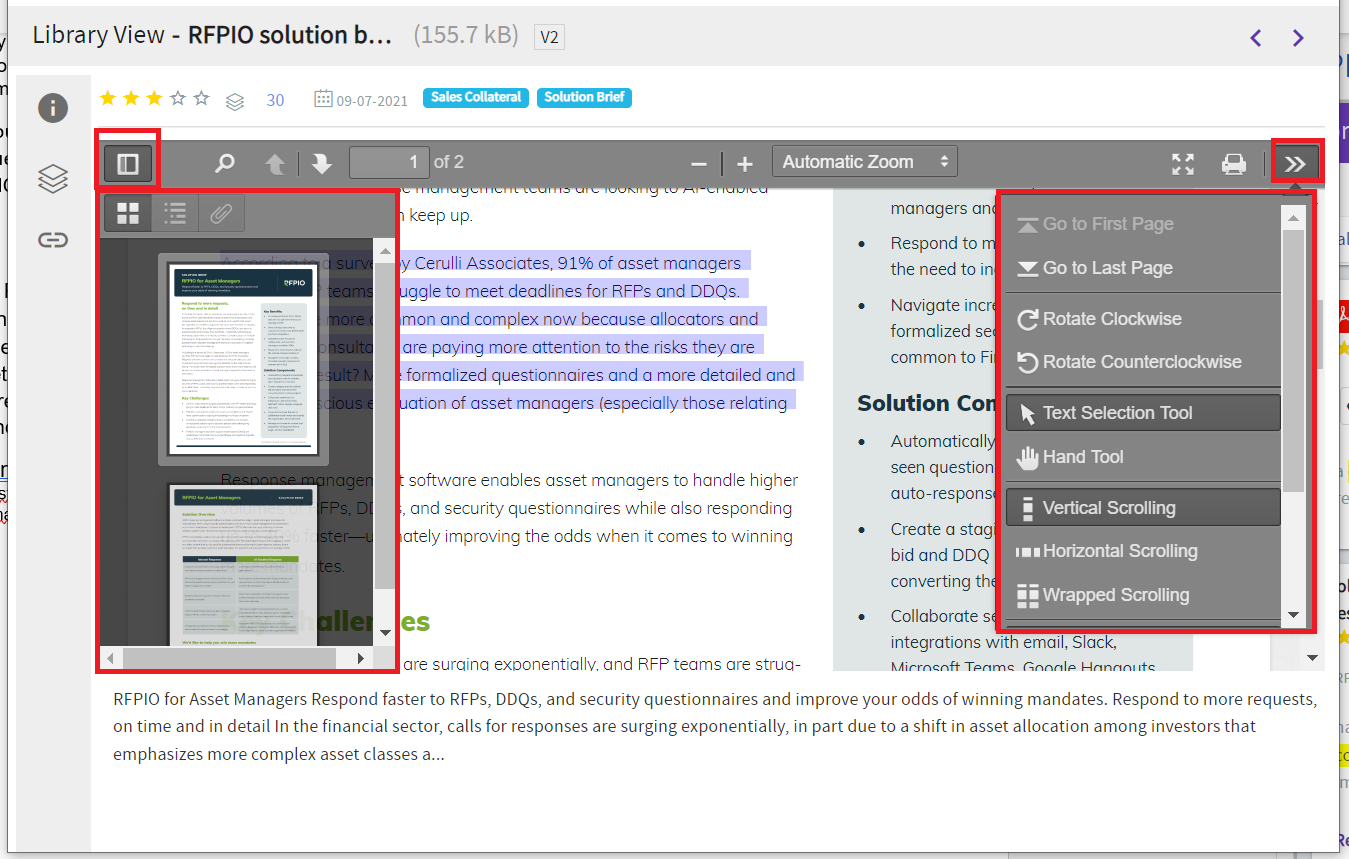The width and height of the screenshot is (1349, 859).
Task: Go to the previous page with up arrow
Action: (x=275, y=163)
